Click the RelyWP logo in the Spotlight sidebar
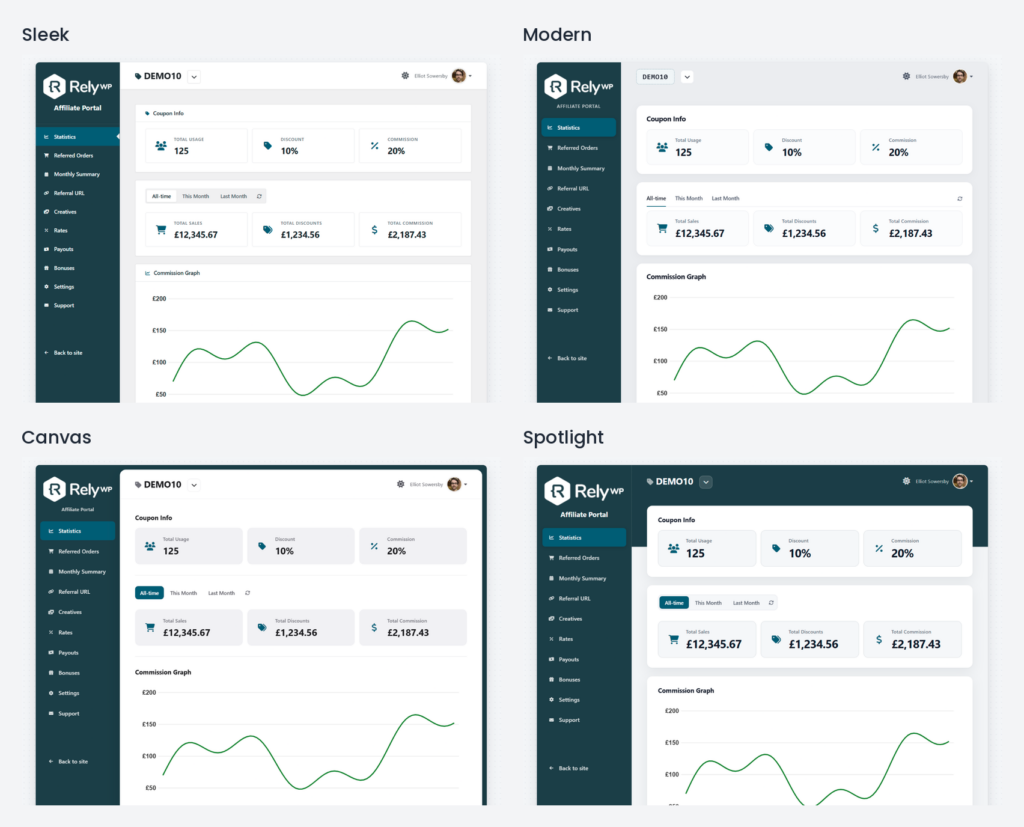 [584, 491]
